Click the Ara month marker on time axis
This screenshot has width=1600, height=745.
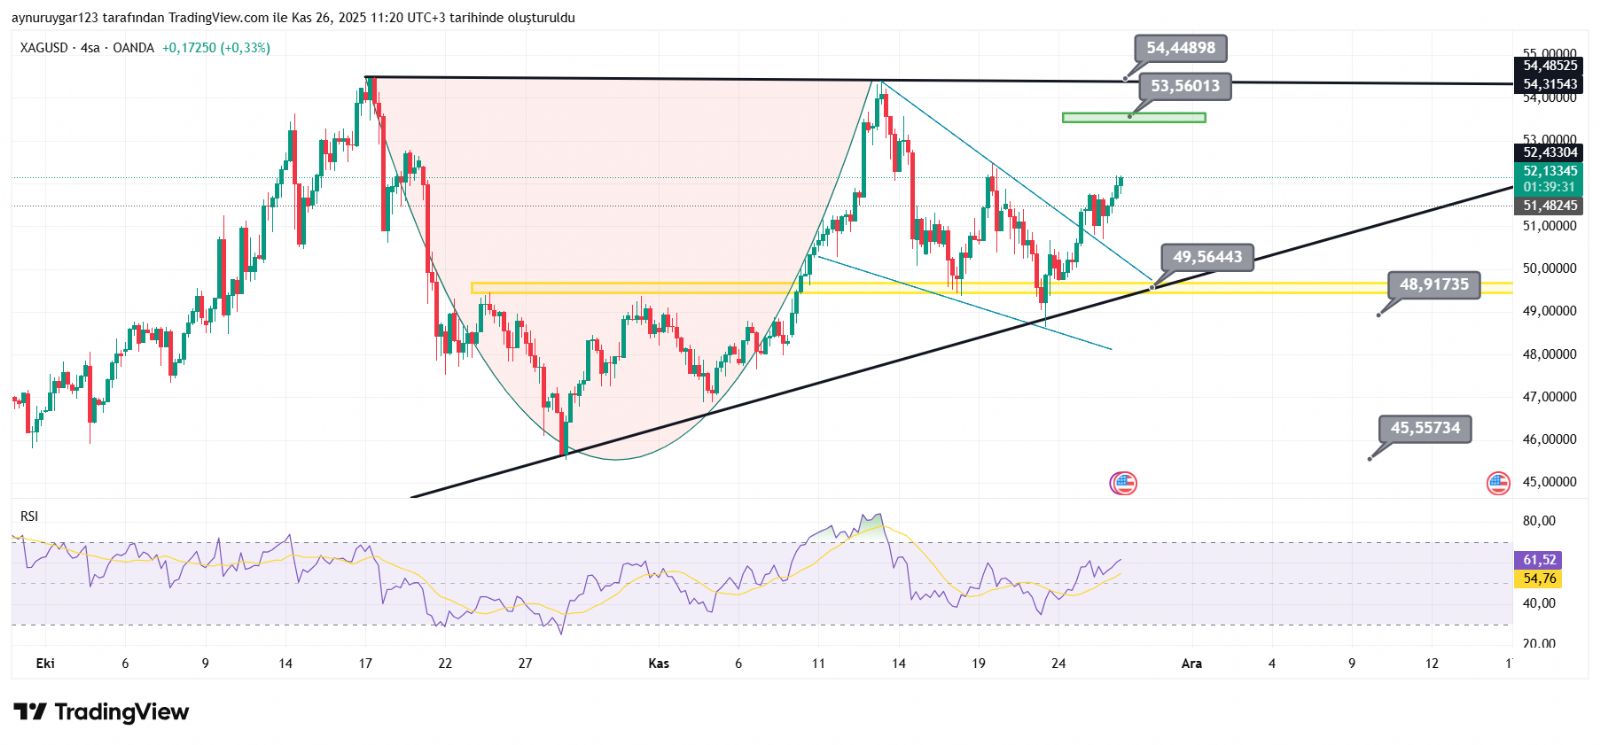click(x=1191, y=663)
